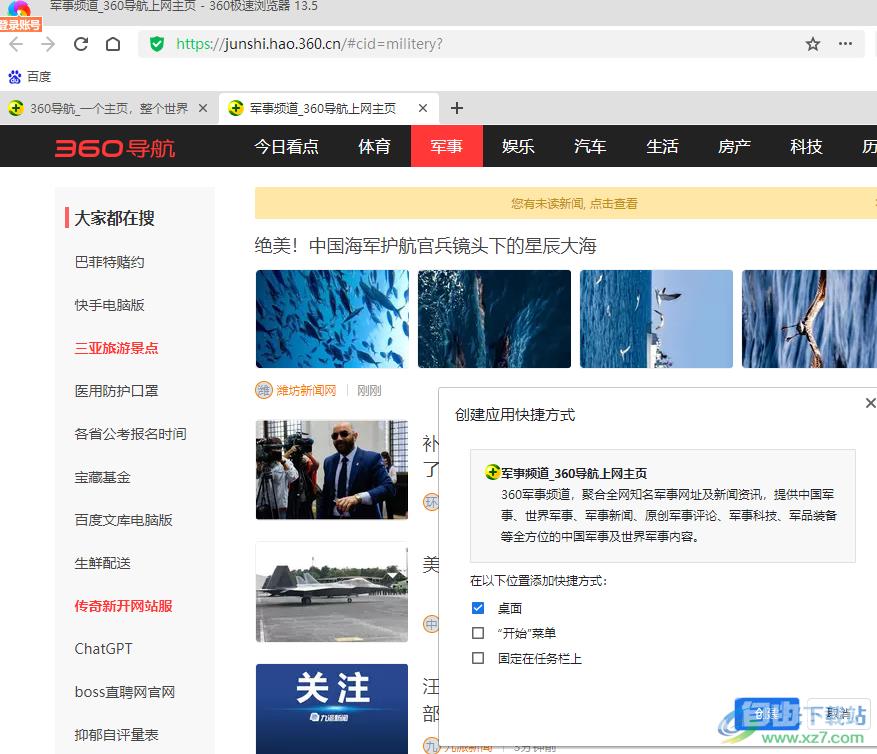Image resolution: width=877 pixels, height=754 pixels.
Task: Search trending term 各省公考报名时间
Action: click(x=130, y=433)
